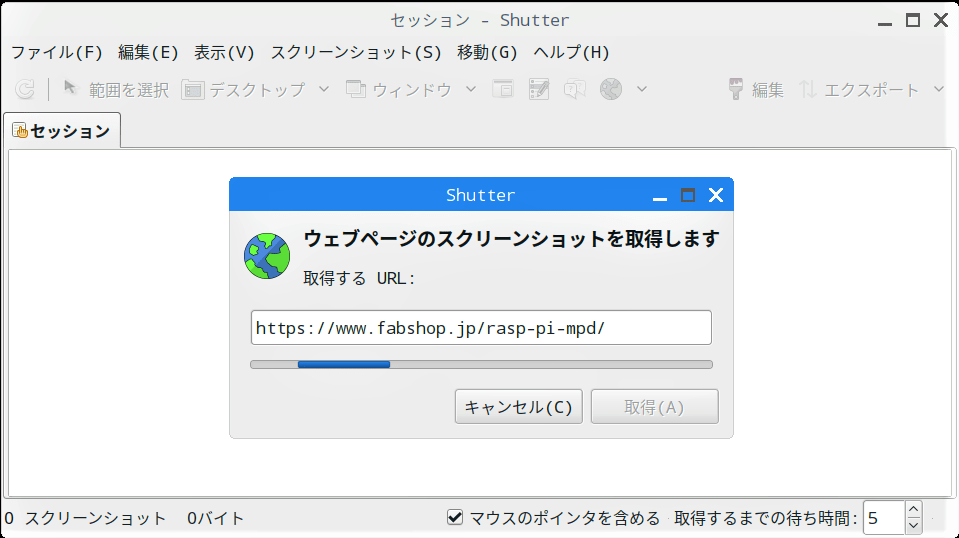Click the delay time value field
The height and width of the screenshot is (538, 959).
tap(883, 518)
